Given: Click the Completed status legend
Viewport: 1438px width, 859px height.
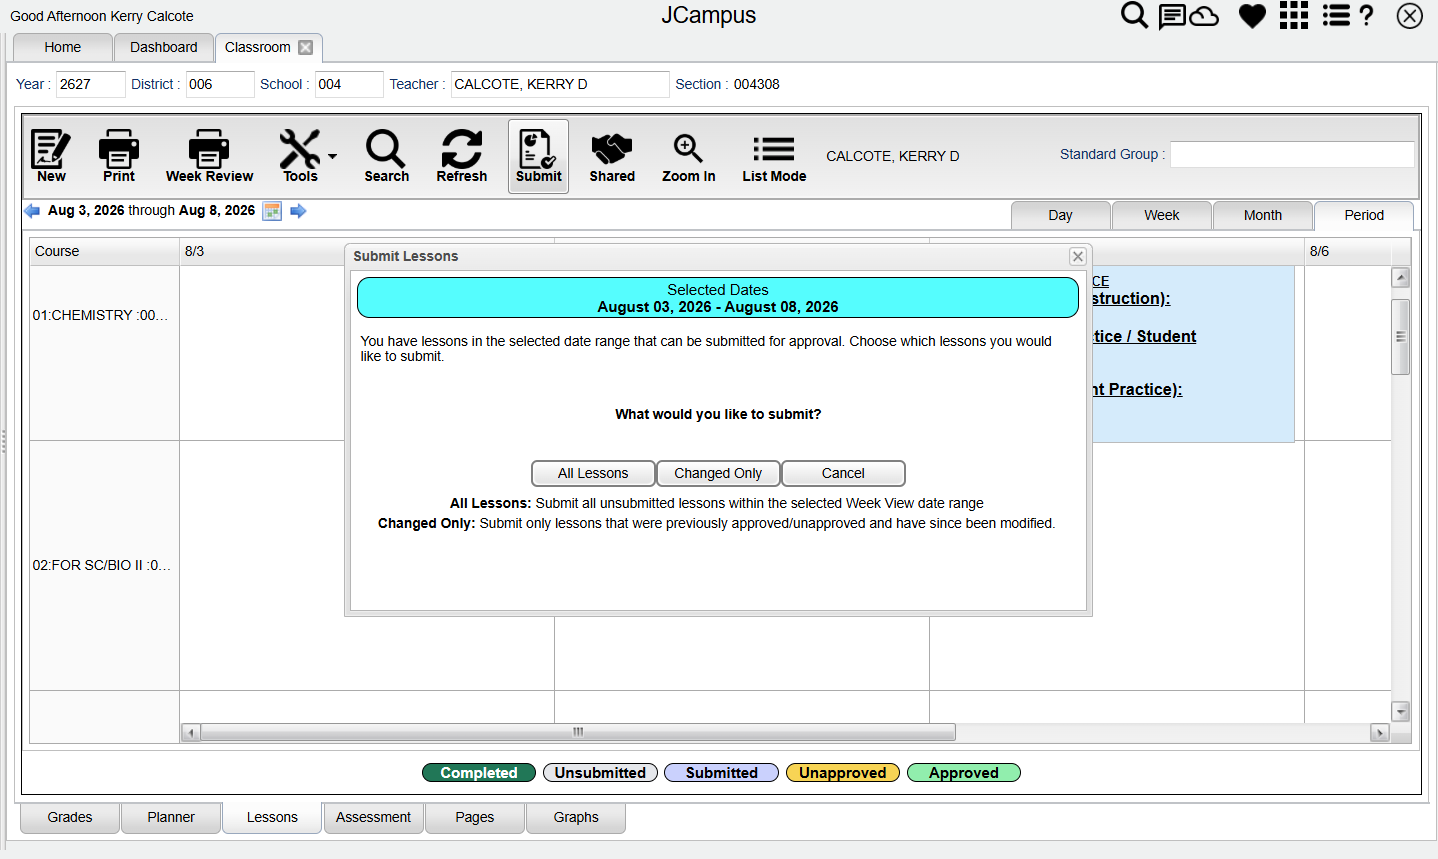Looking at the screenshot, I should coord(479,773).
